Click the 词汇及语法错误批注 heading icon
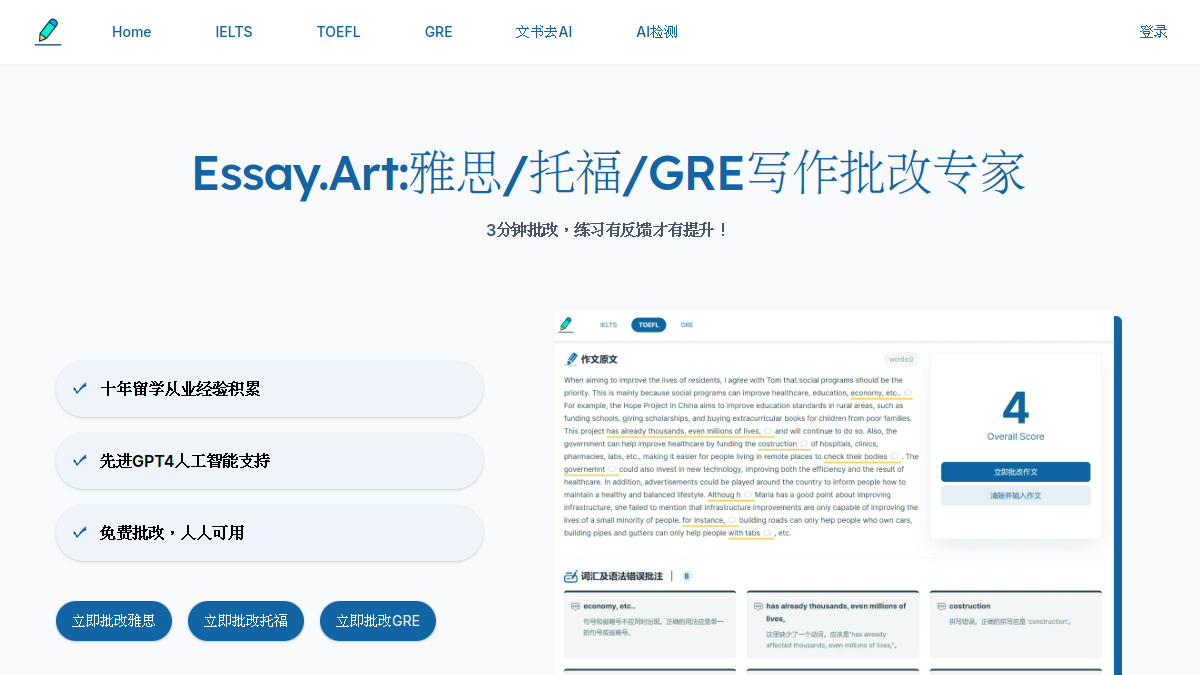The width and height of the screenshot is (1200, 675). 572,576
